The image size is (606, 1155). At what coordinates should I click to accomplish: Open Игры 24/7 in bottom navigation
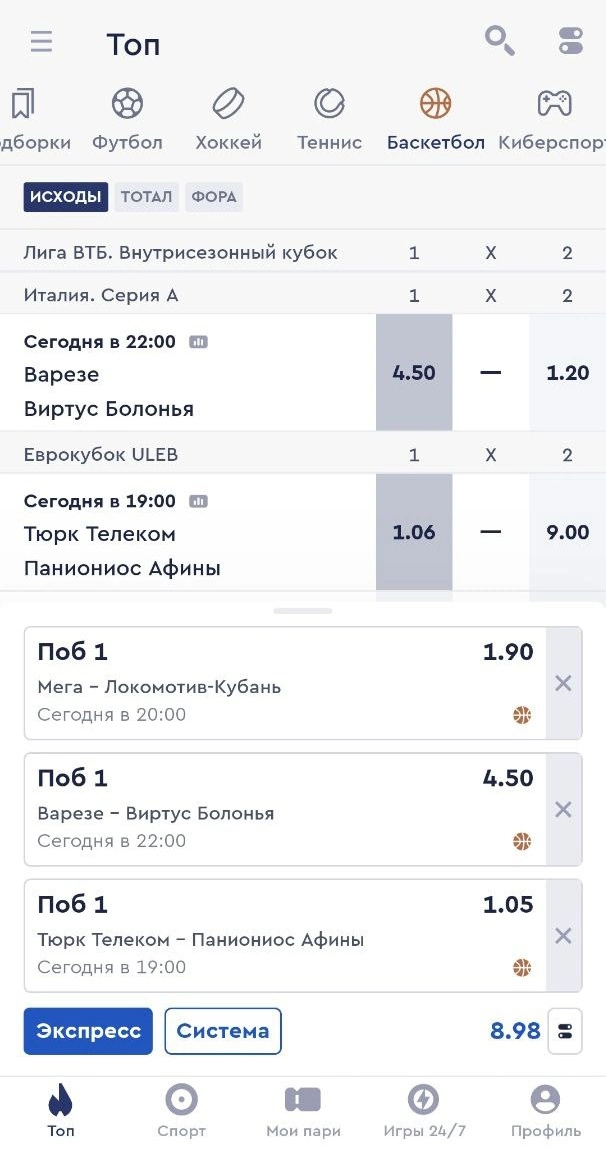(x=424, y=1112)
